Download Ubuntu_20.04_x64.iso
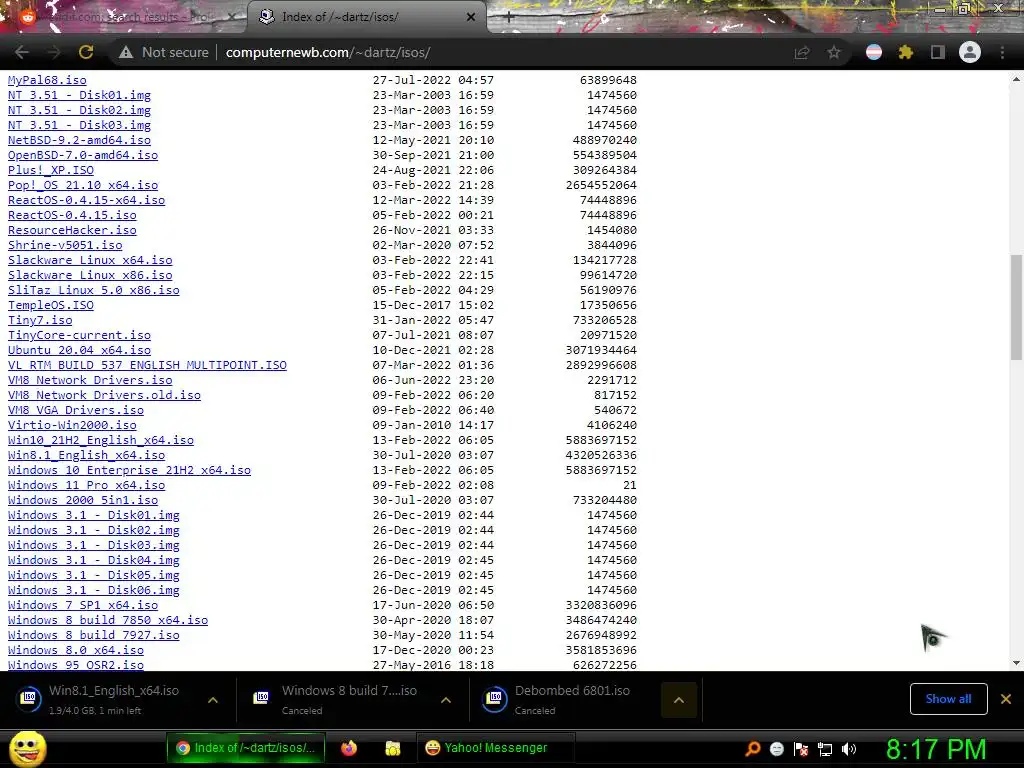This screenshot has height=768, width=1024. click(79, 350)
